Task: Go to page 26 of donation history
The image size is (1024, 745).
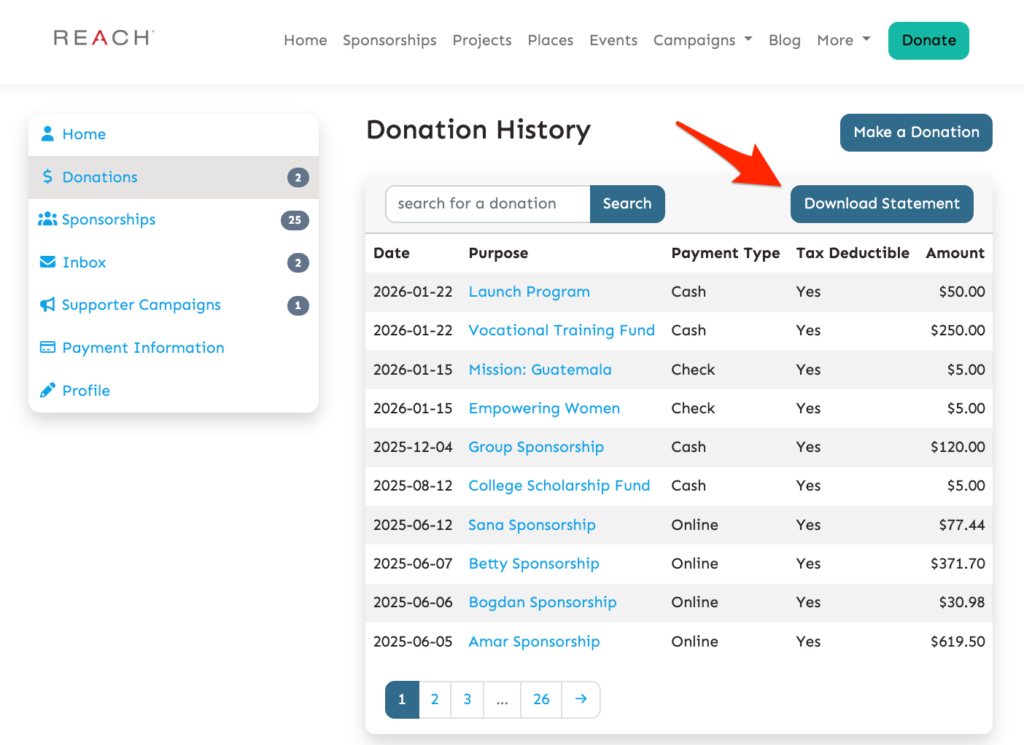Action: point(541,699)
